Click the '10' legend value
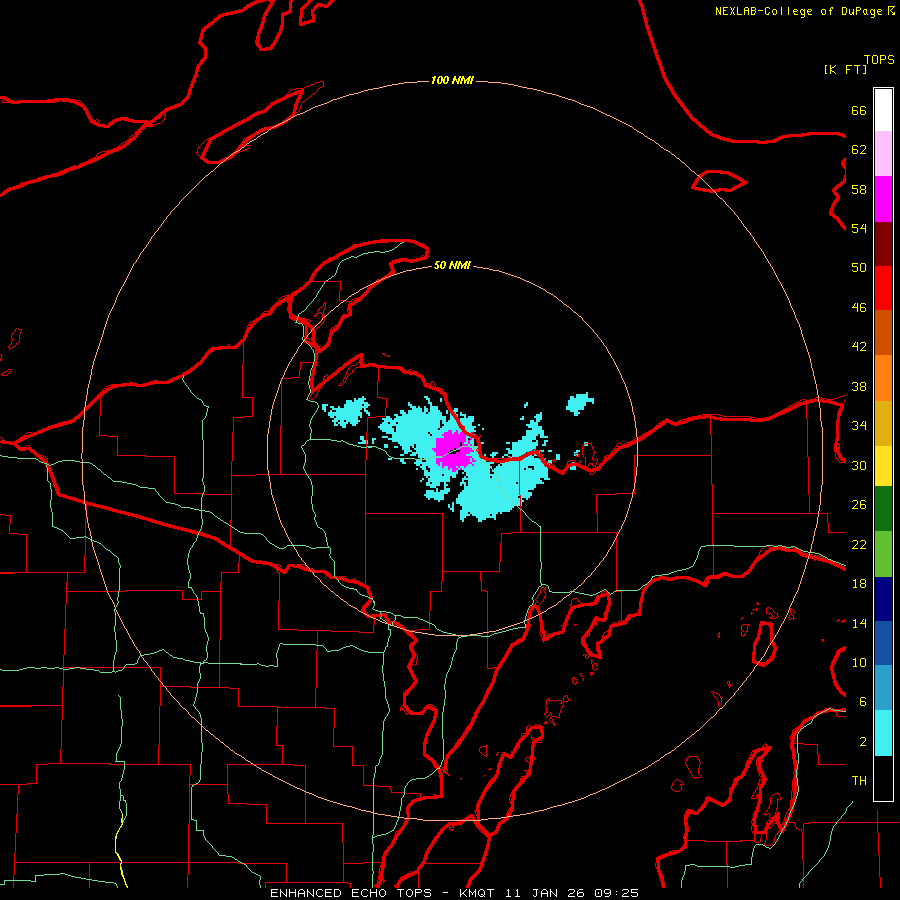This screenshot has height=900, width=900. [x=859, y=663]
